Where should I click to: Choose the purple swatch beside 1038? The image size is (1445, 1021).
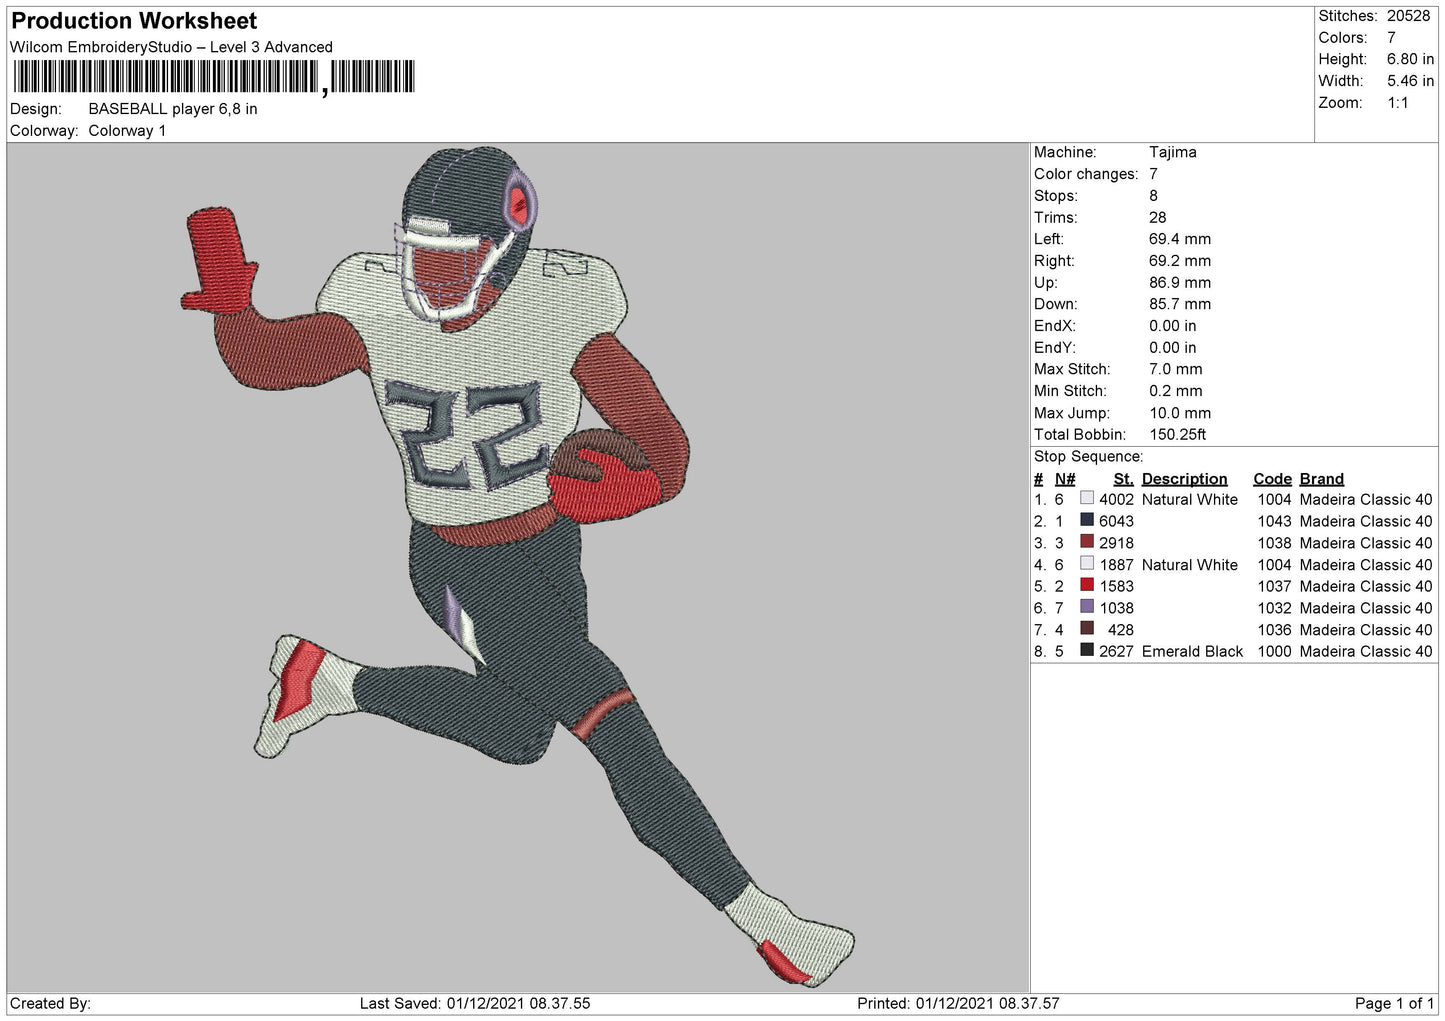1087,607
